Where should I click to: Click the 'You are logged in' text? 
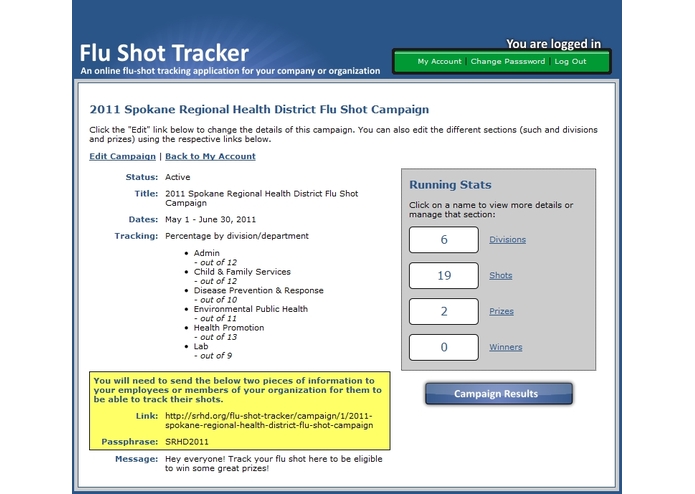tap(554, 44)
